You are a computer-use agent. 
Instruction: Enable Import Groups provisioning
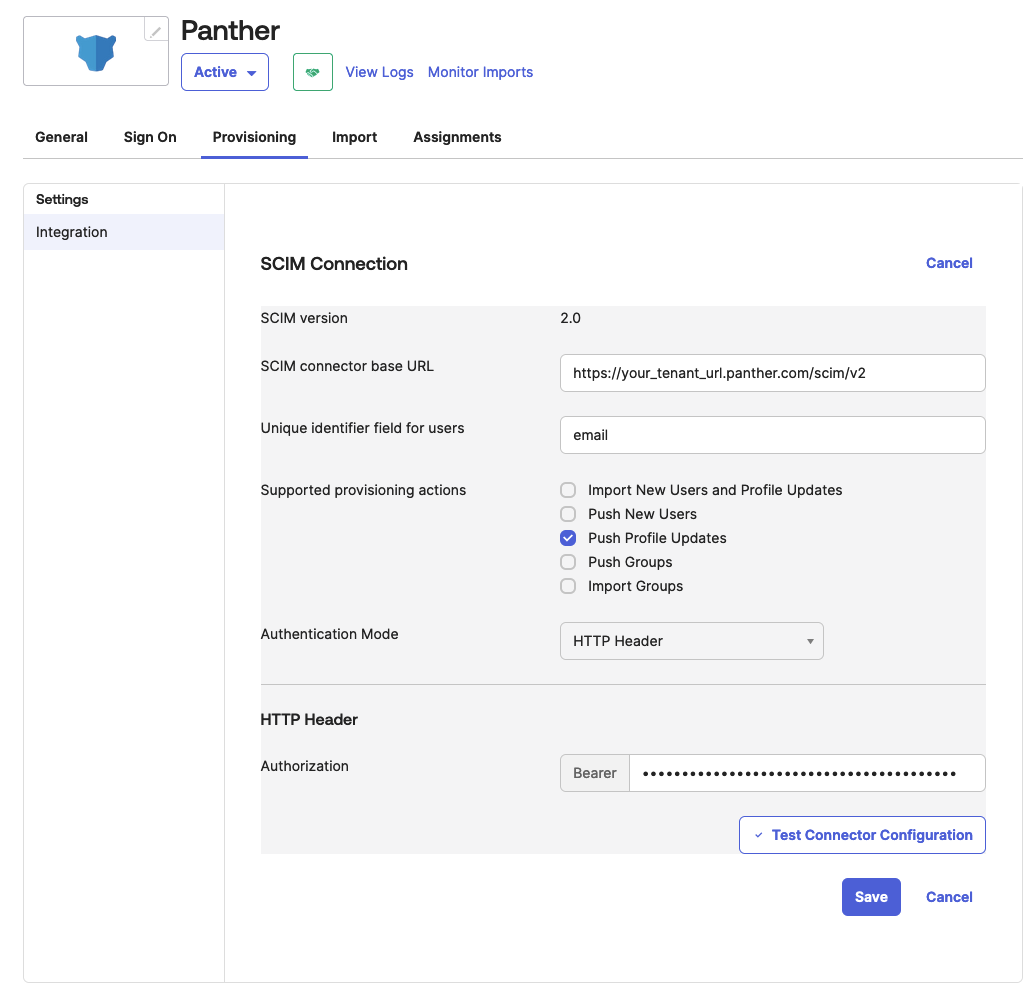point(568,586)
